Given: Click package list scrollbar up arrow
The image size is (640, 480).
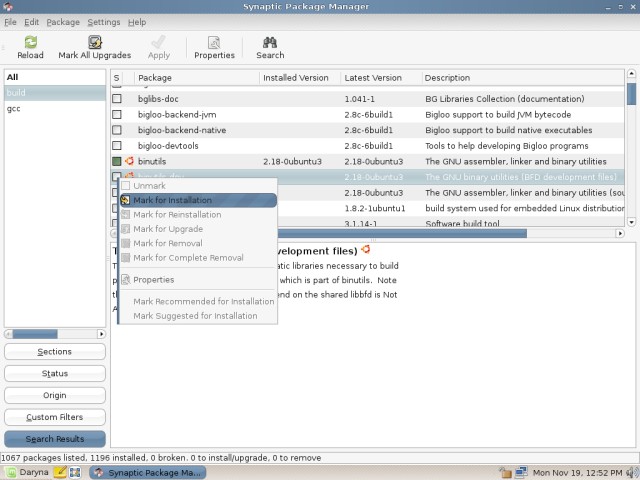Looking at the screenshot, I should (x=631, y=74).
